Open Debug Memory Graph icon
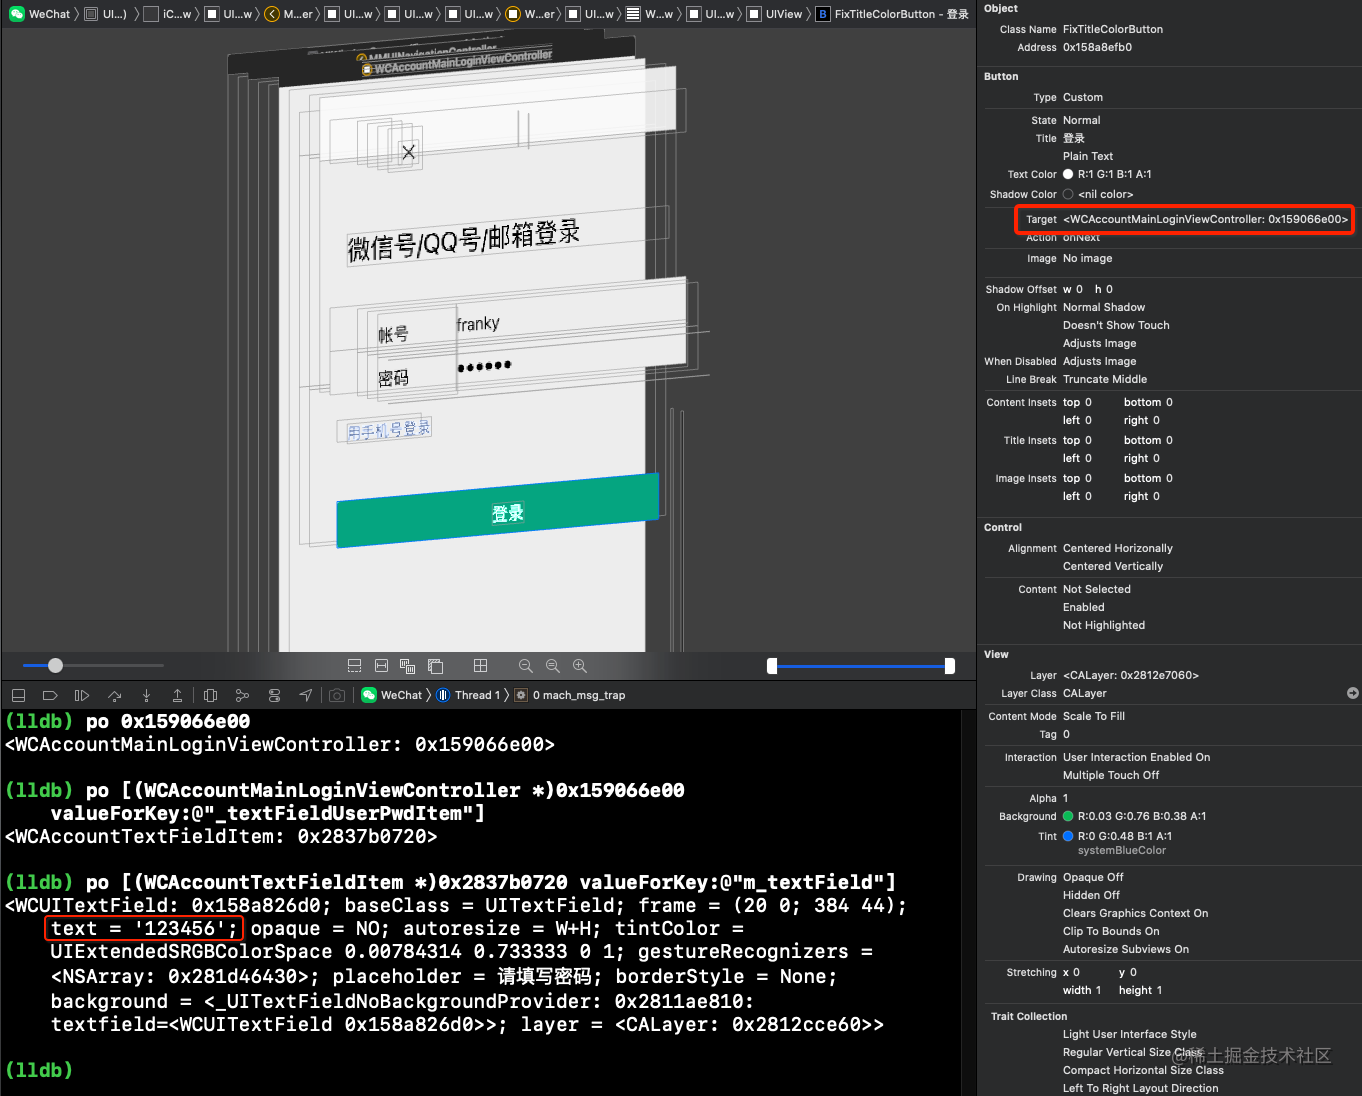This screenshot has height=1096, width=1362. [x=242, y=695]
